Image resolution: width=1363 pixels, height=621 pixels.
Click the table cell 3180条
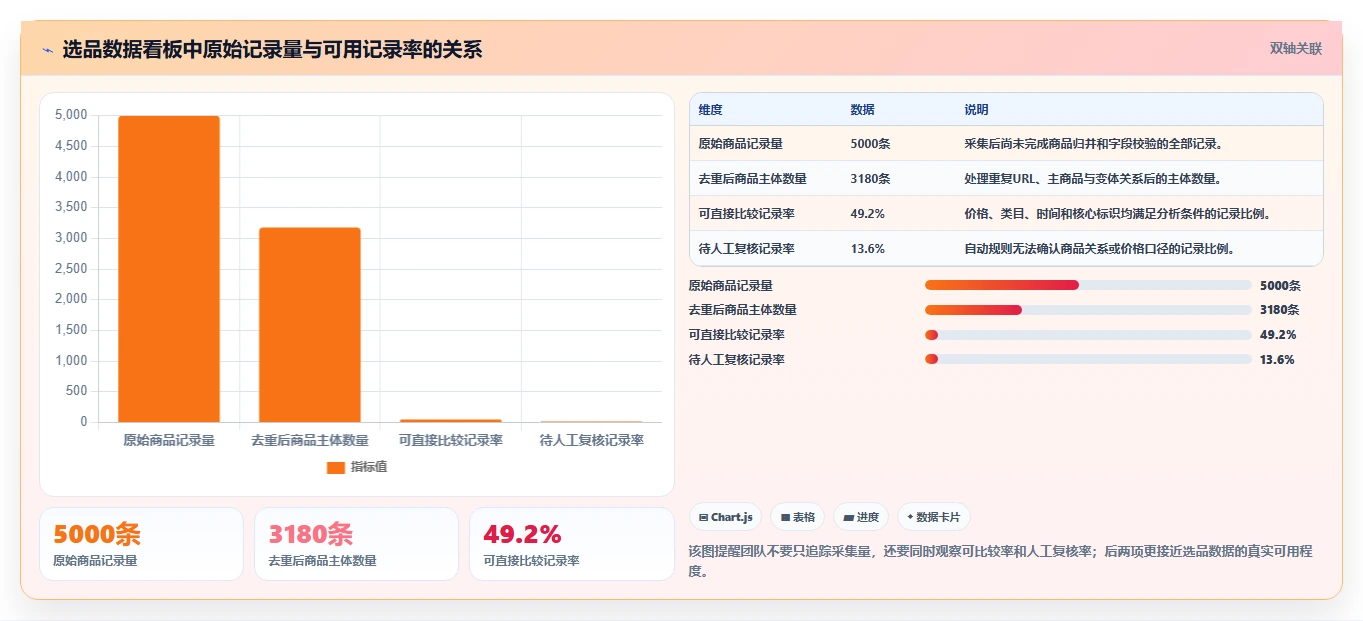tap(870, 178)
